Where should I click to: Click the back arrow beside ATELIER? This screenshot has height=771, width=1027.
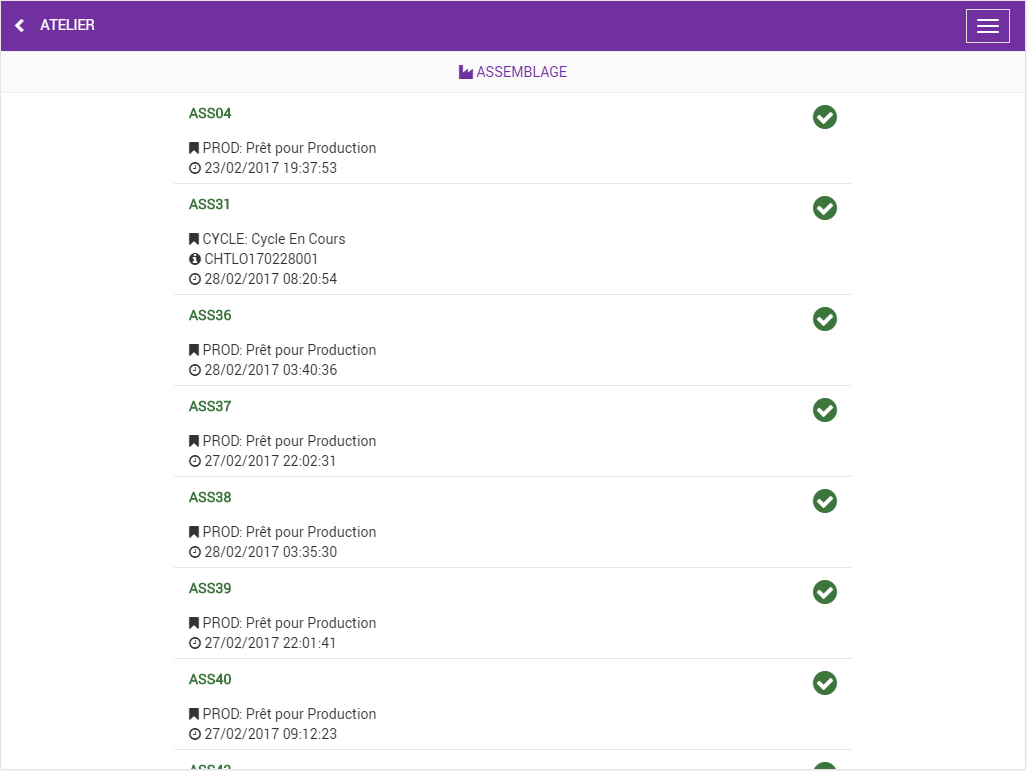pyautogui.click(x=20, y=25)
